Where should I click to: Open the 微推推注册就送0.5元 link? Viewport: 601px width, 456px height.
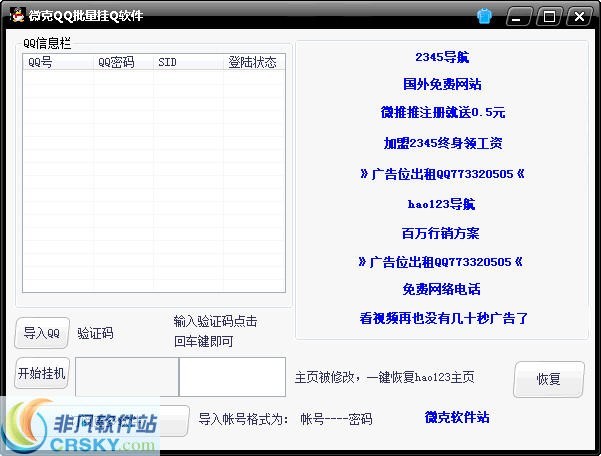point(443,112)
